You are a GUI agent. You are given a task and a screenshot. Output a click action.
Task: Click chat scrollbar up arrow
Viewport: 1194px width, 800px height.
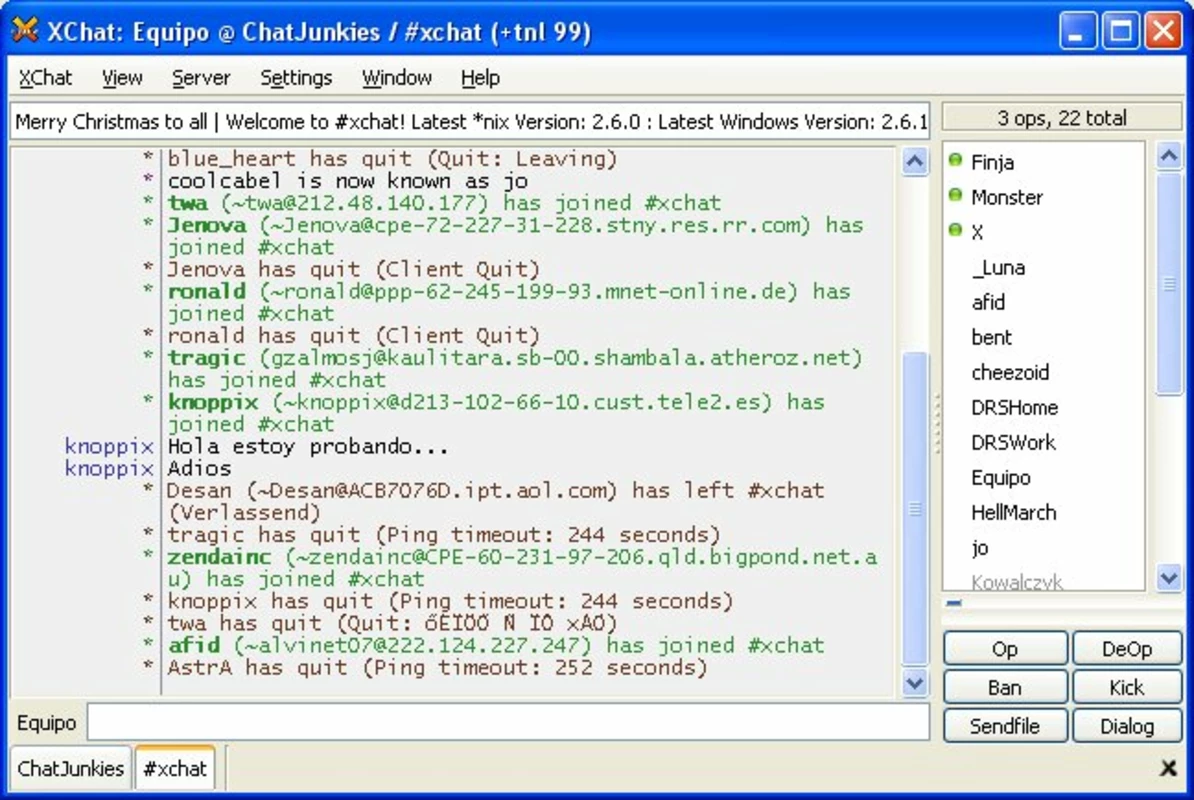pos(914,161)
